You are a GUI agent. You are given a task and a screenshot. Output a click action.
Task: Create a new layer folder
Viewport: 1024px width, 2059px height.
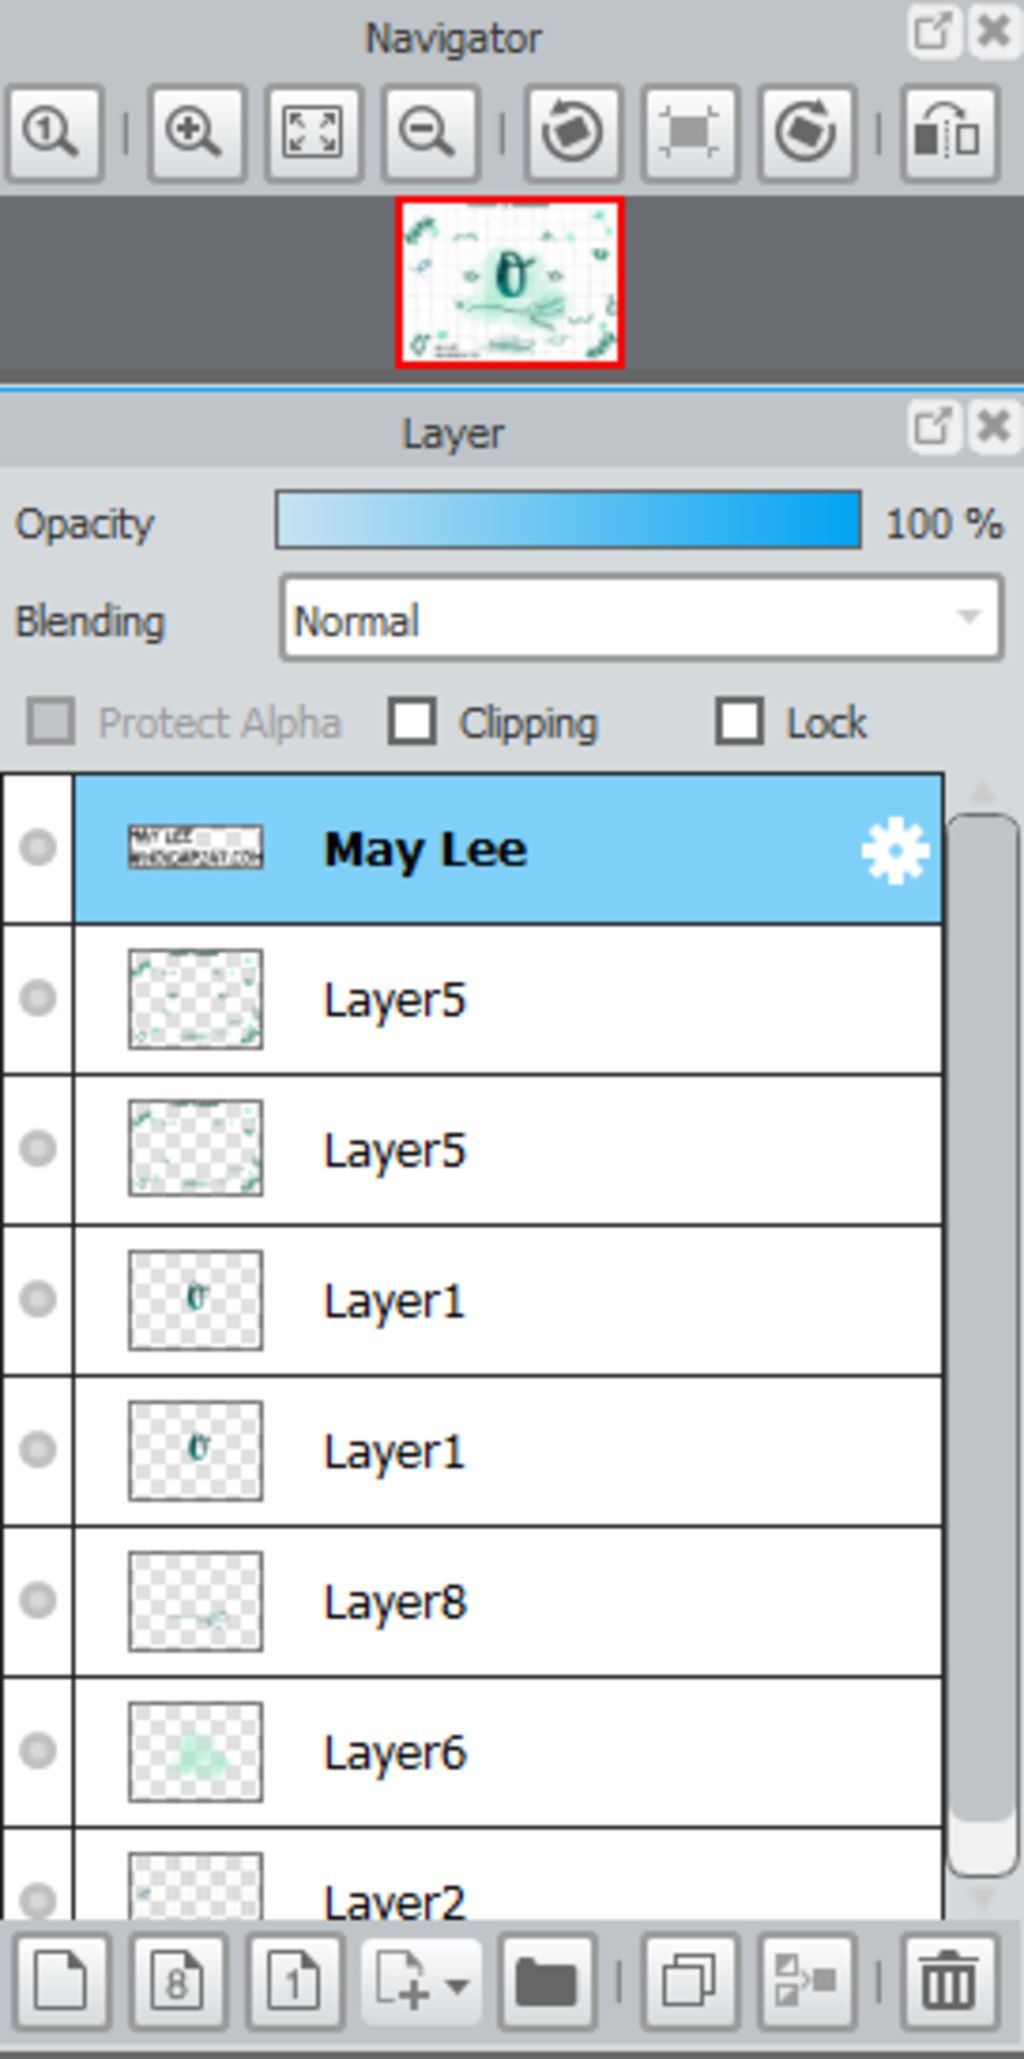point(546,1982)
